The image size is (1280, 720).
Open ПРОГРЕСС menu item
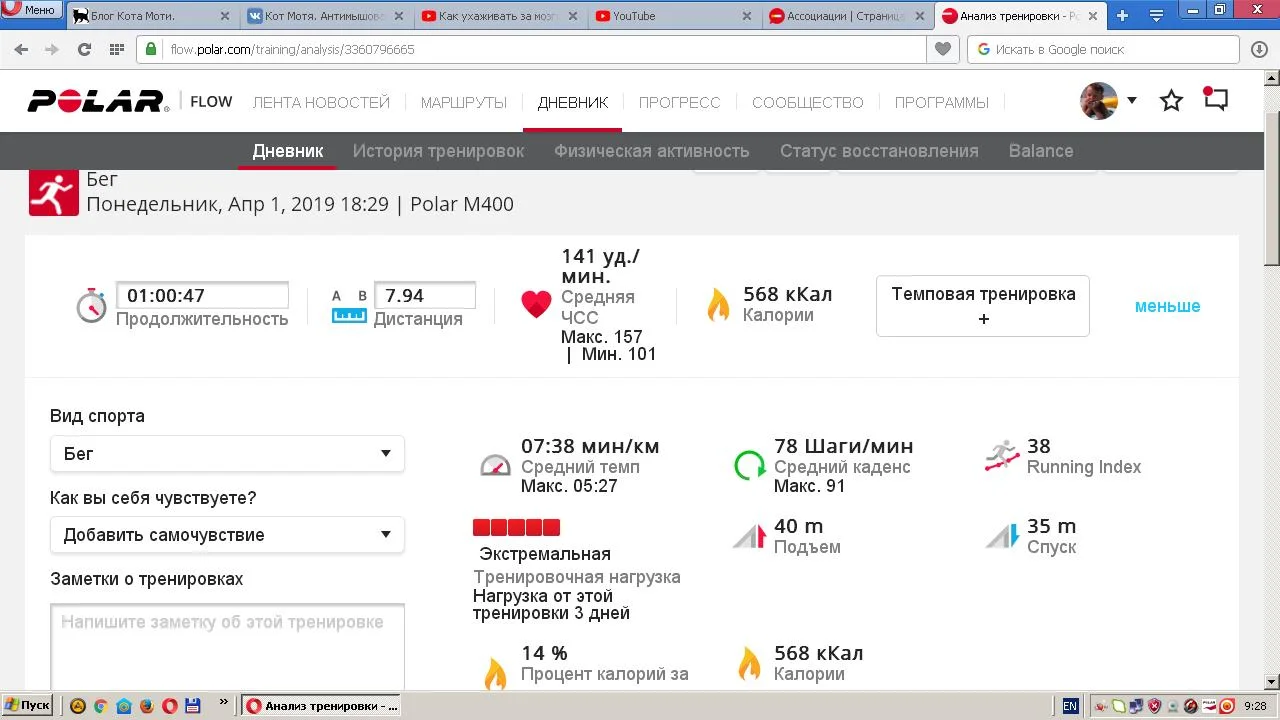pyautogui.click(x=680, y=102)
